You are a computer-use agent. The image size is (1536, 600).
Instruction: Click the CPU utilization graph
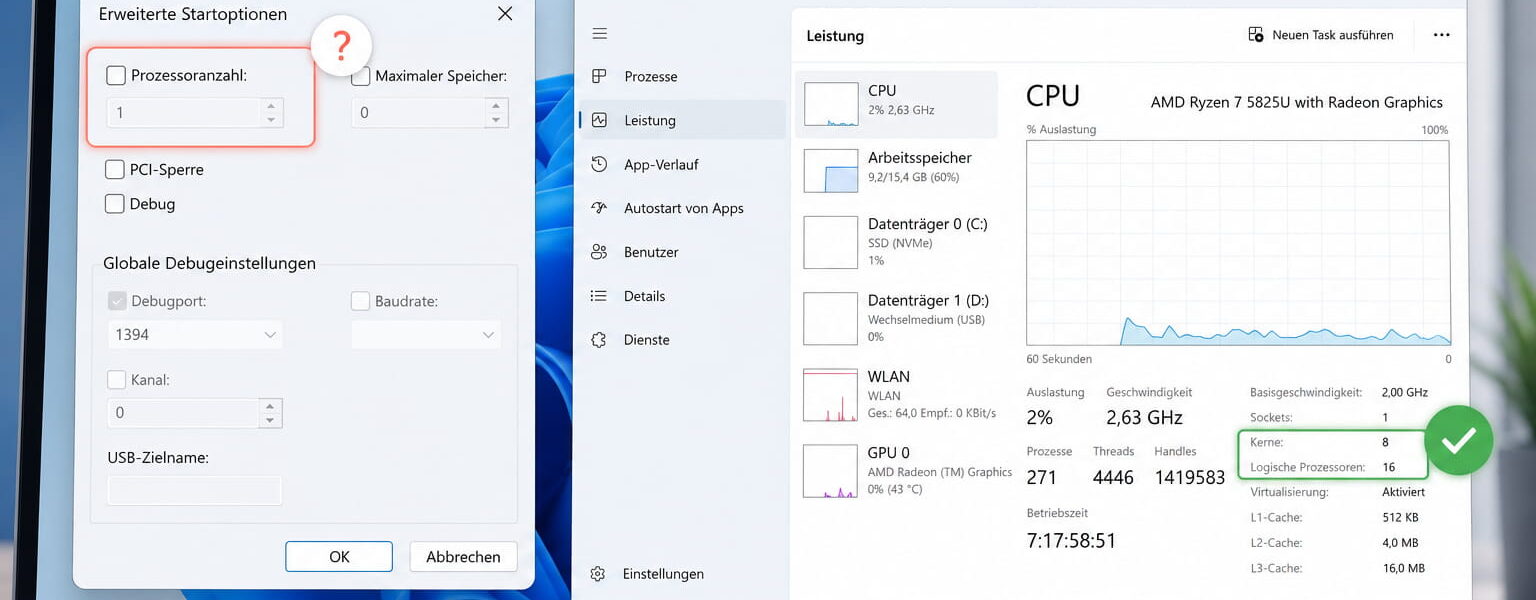coord(1238,243)
